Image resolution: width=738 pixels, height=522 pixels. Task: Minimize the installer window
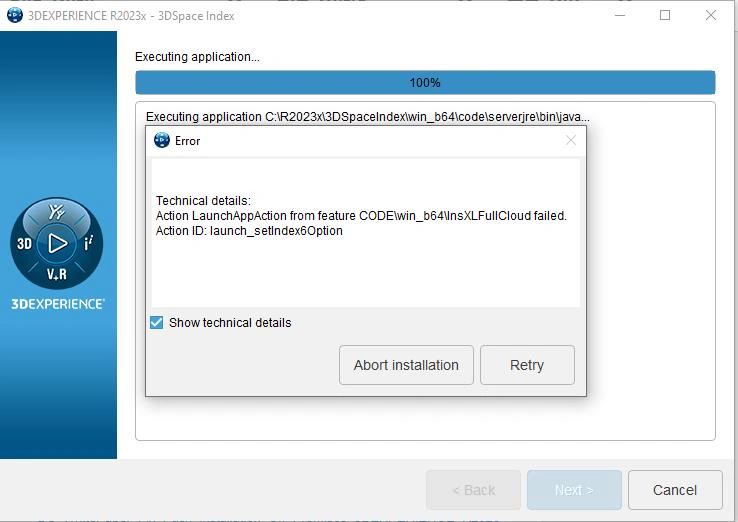pos(620,16)
